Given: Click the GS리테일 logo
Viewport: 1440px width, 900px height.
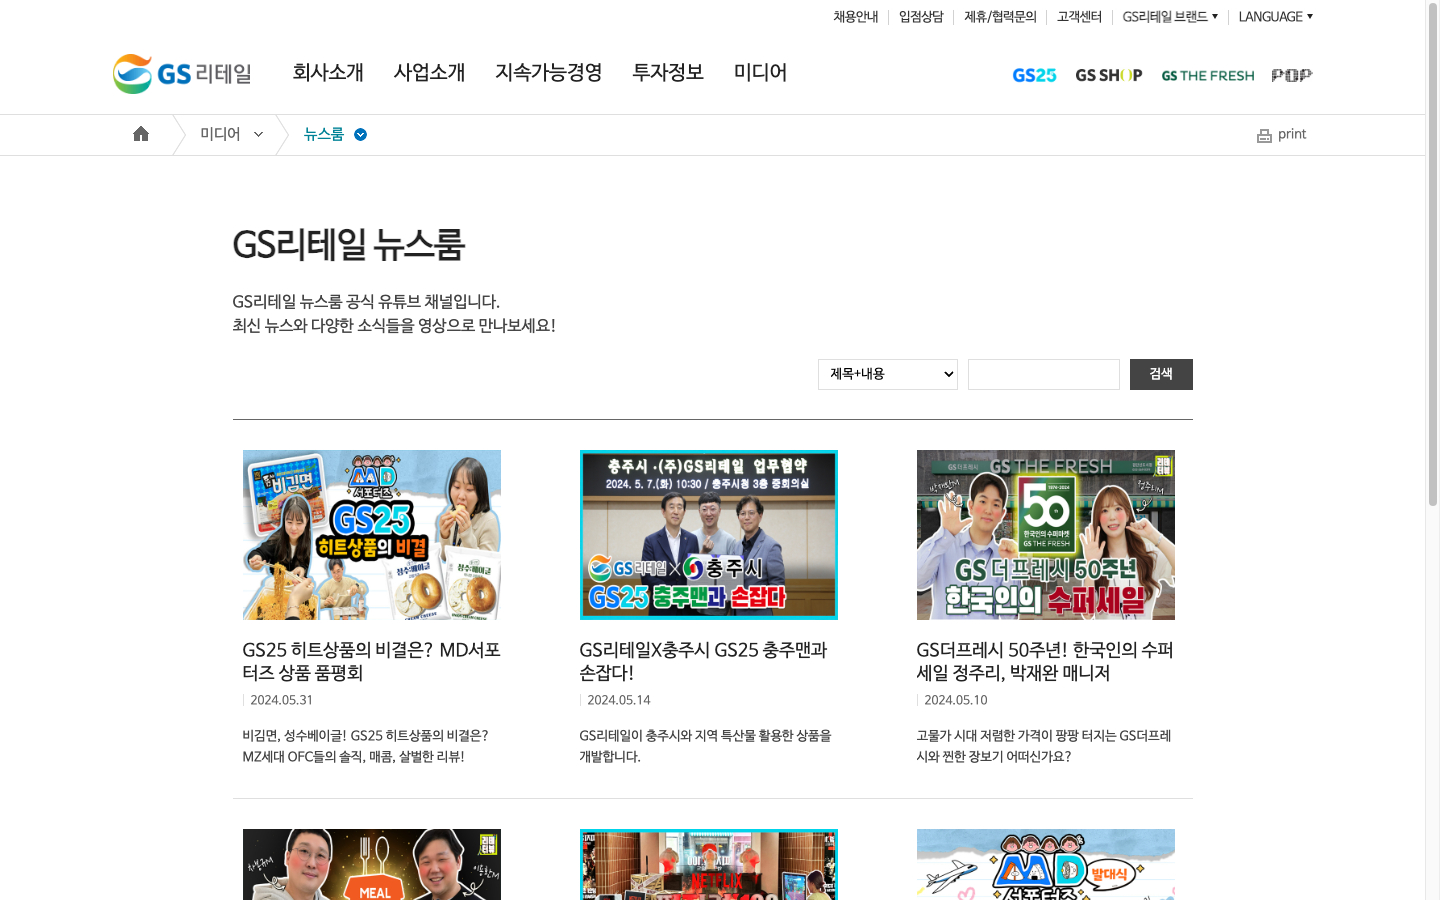Looking at the screenshot, I should point(182,74).
